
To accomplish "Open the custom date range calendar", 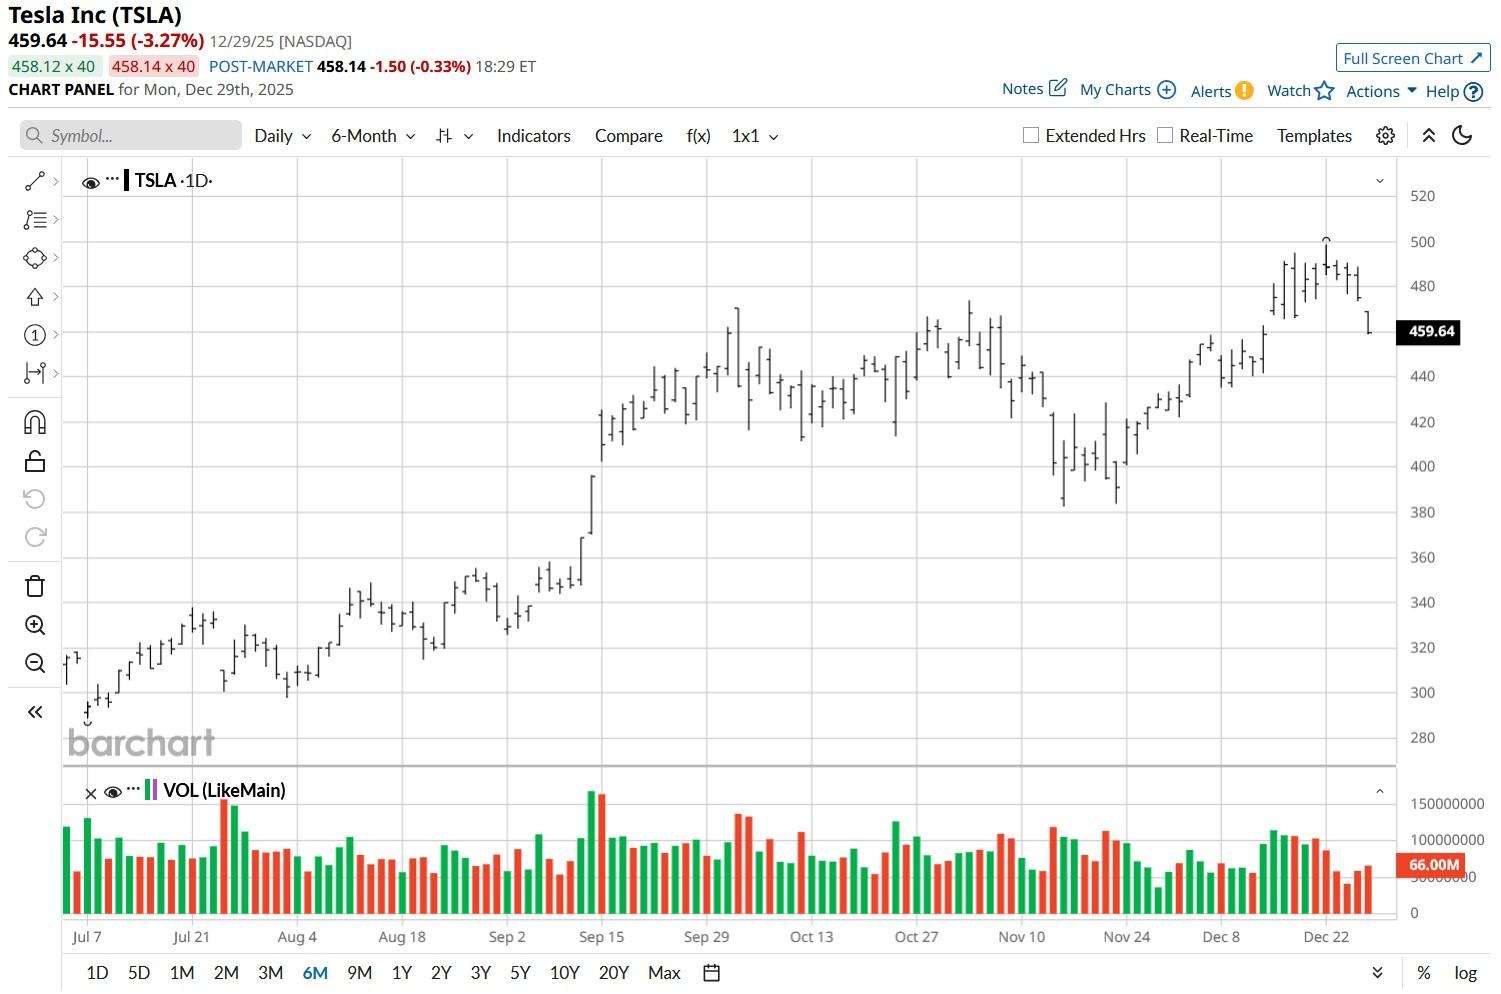I will coord(712,973).
